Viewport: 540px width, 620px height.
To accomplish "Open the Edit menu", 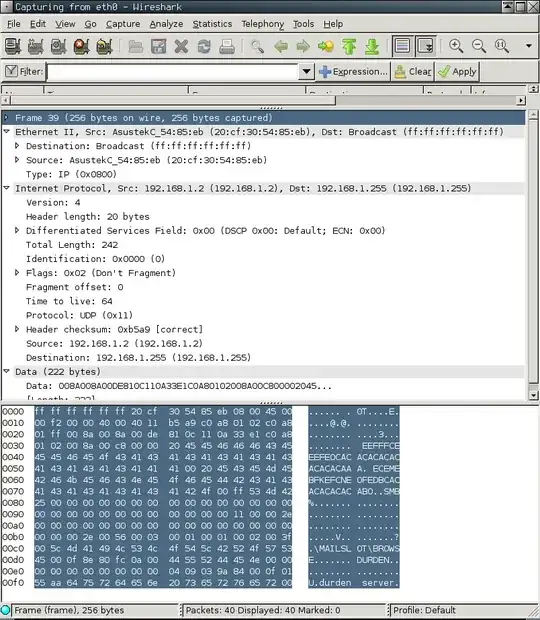I will click(38, 24).
